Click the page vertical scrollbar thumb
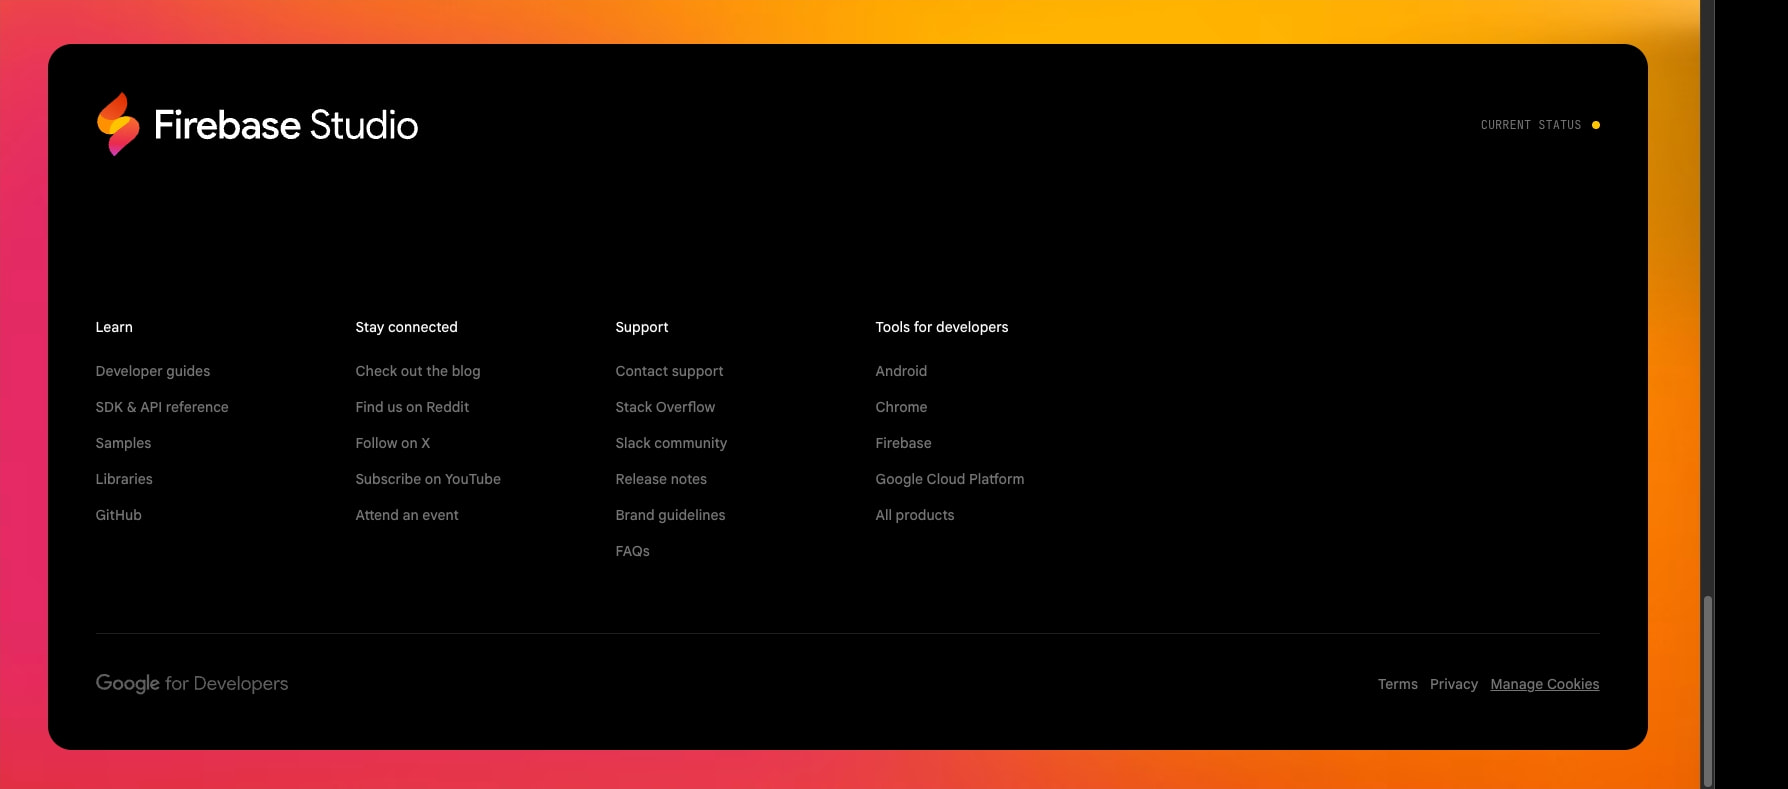The height and width of the screenshot is (789, 1788). click(1708, 689)
